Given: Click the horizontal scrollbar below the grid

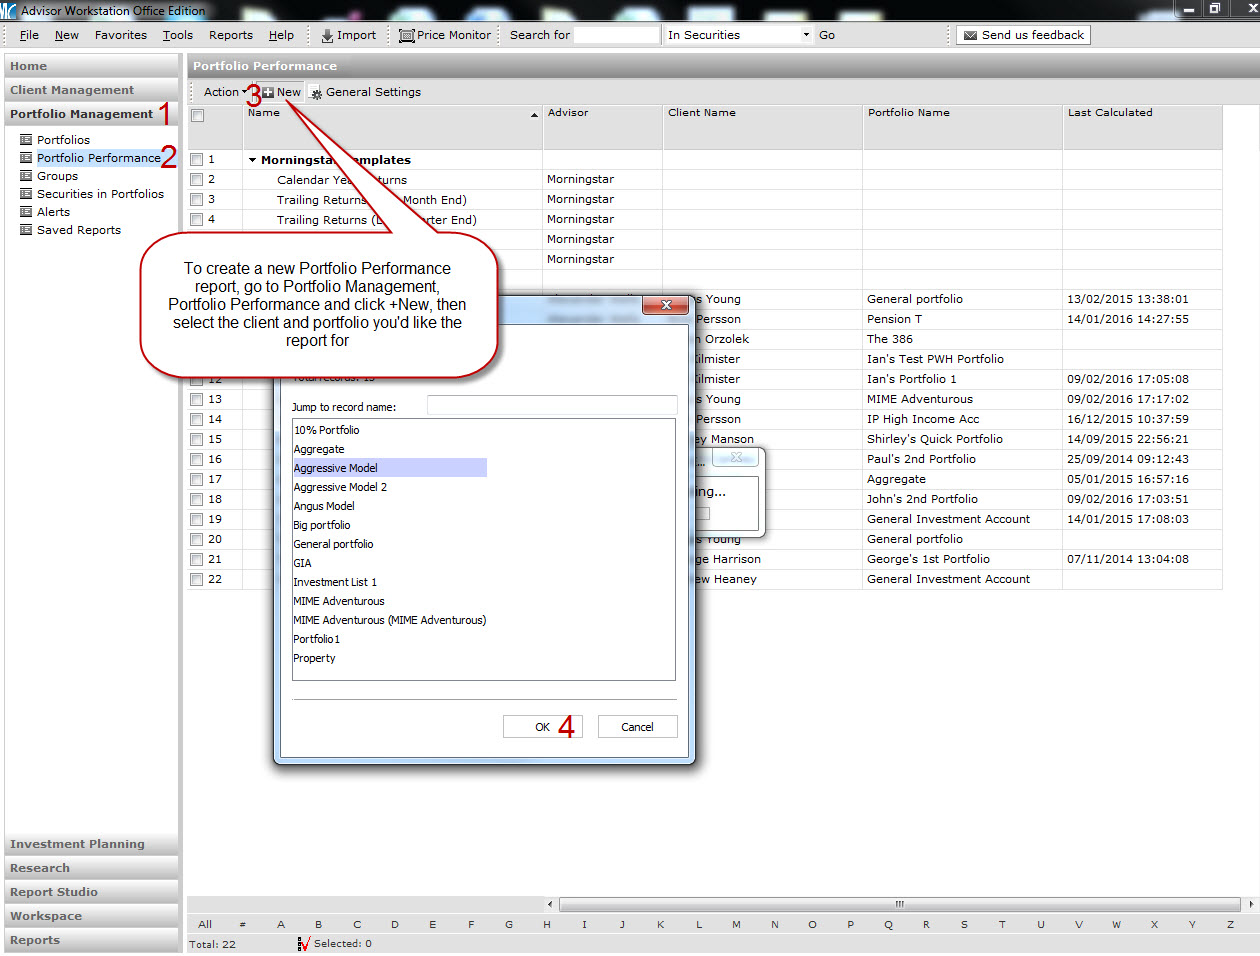Looking at the screenshot, I should coord(899,904).
